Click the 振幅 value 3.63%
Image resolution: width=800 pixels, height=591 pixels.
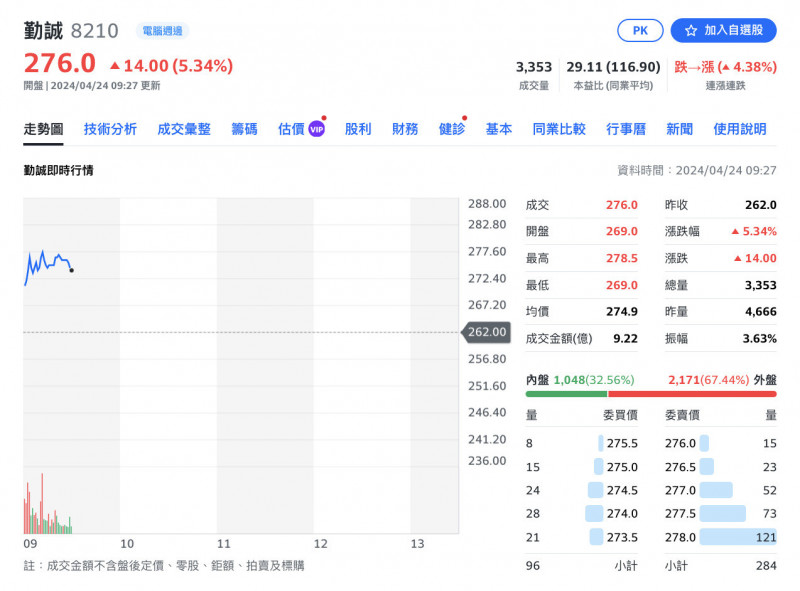tap(760, 338)
